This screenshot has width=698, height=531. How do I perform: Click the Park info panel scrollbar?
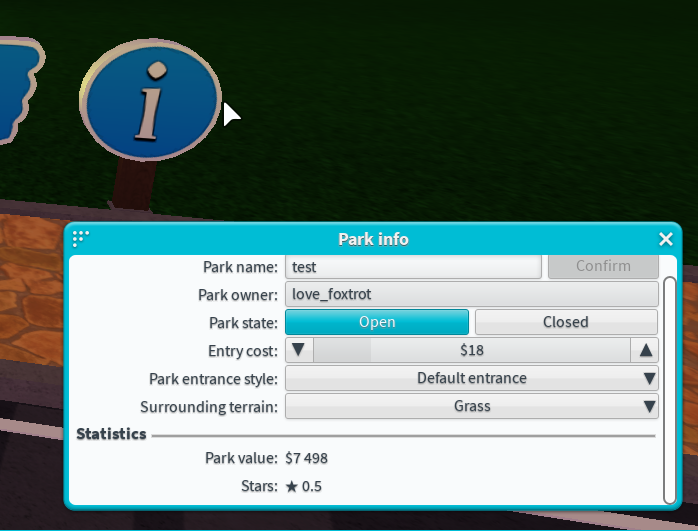pyautogui.click(x=669, y=390)
